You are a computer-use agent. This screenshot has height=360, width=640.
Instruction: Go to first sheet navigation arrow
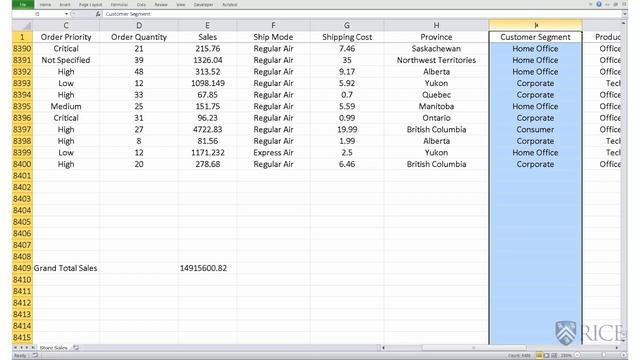point(16,348)
